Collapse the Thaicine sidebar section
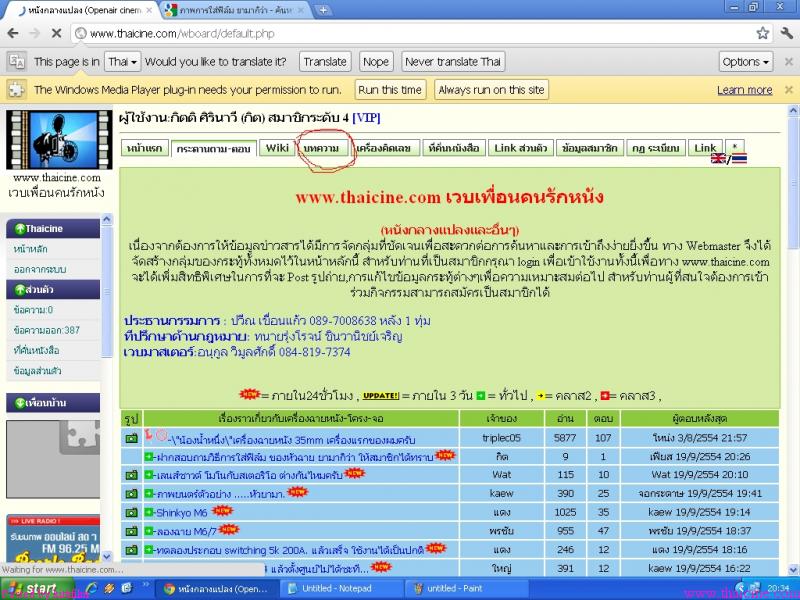This screenshot has width=800, height=600. (x=20, y=229)
